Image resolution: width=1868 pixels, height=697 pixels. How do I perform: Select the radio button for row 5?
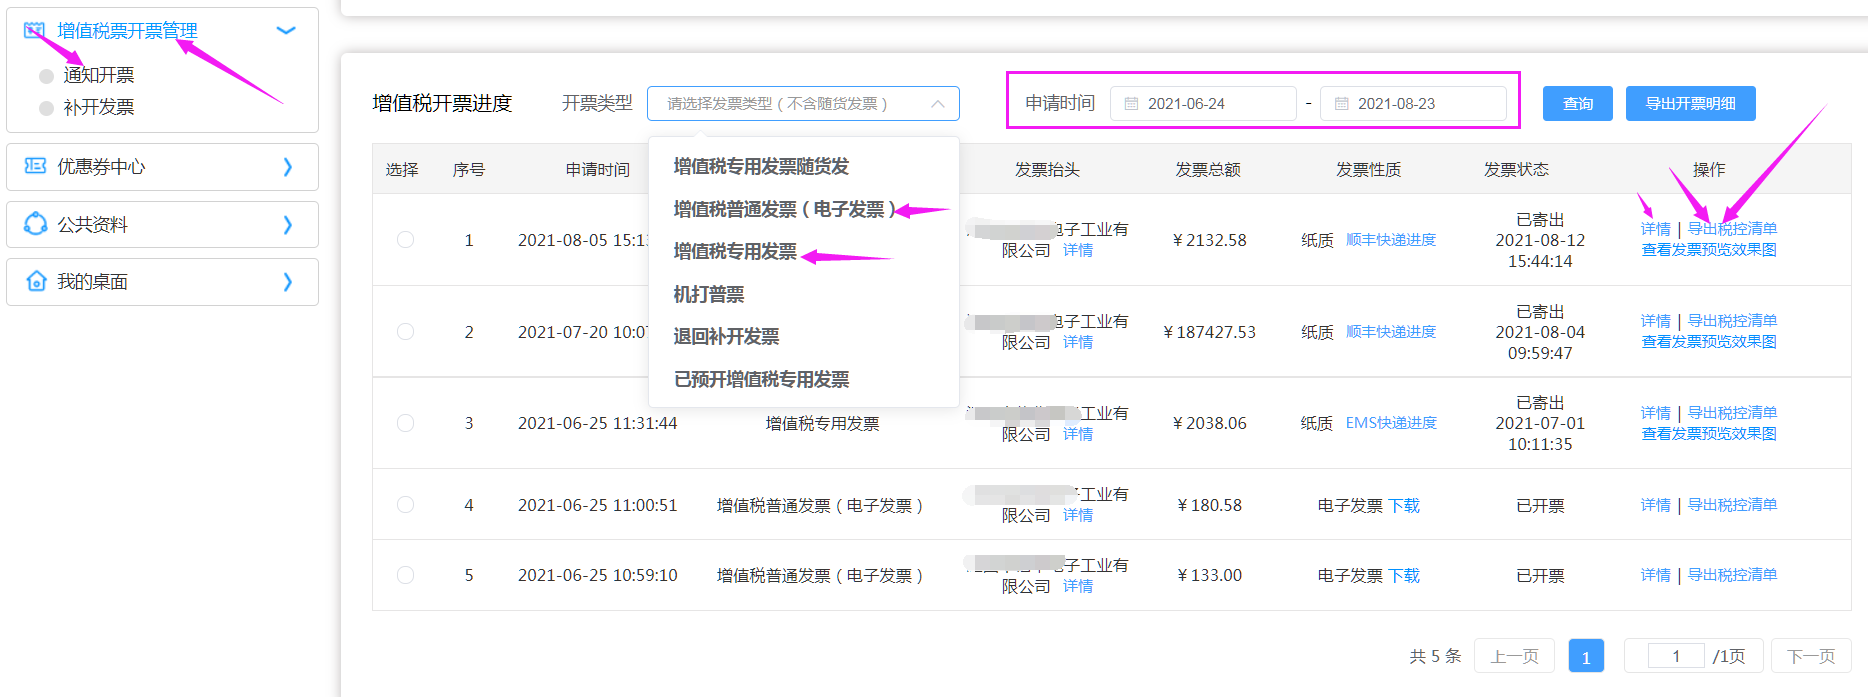405,575
